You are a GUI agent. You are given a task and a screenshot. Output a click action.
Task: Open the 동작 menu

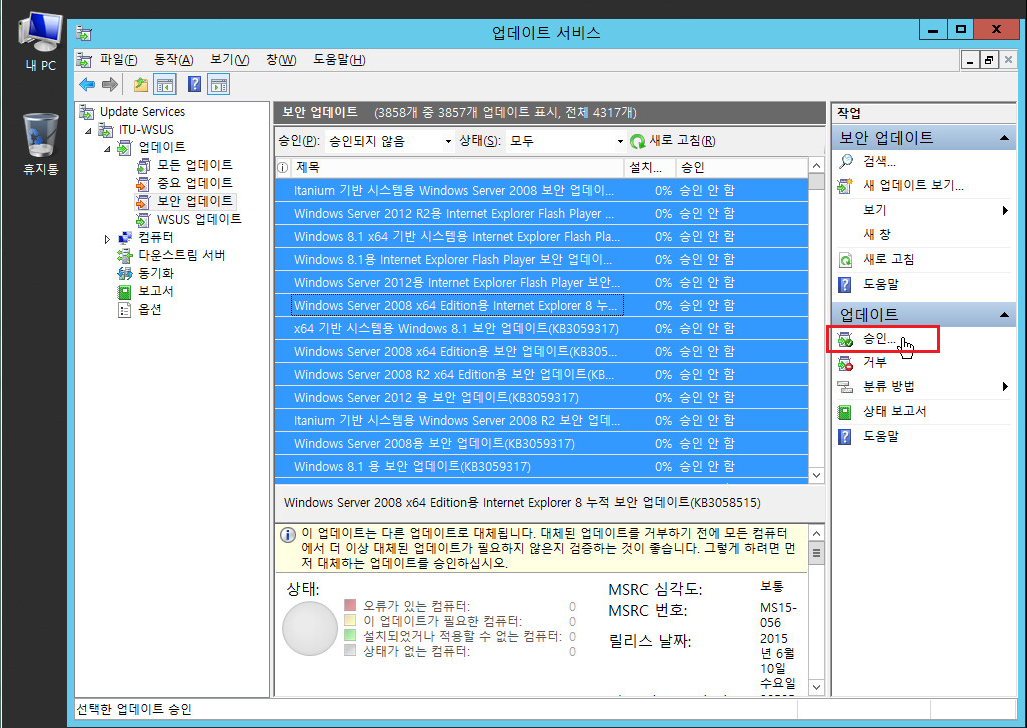coord(173,60)
